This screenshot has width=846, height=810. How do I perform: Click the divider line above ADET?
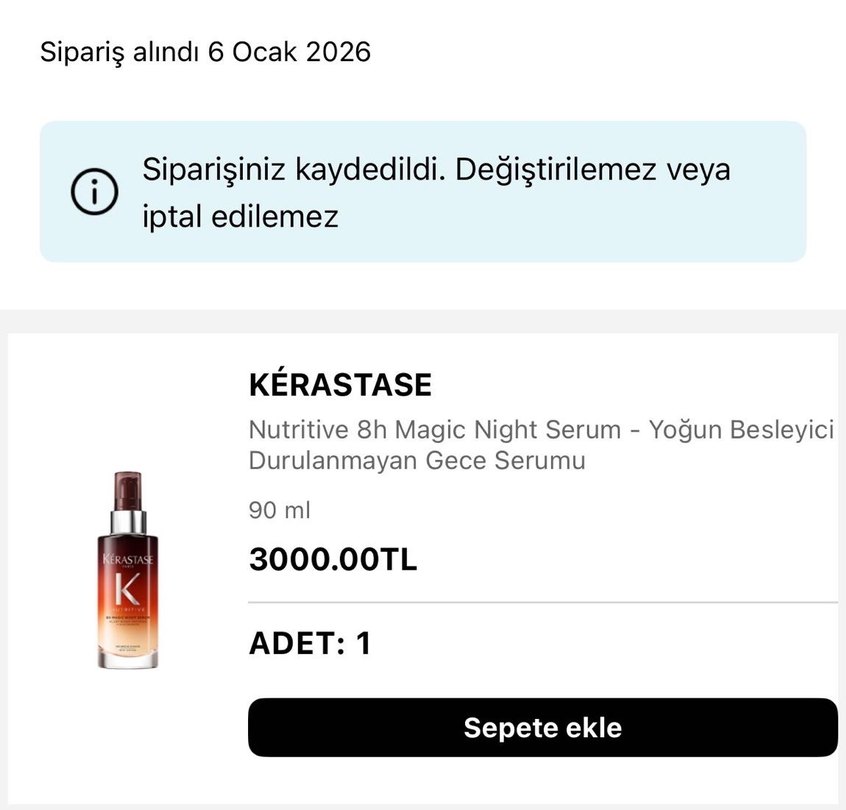click(x=541, y=603)
